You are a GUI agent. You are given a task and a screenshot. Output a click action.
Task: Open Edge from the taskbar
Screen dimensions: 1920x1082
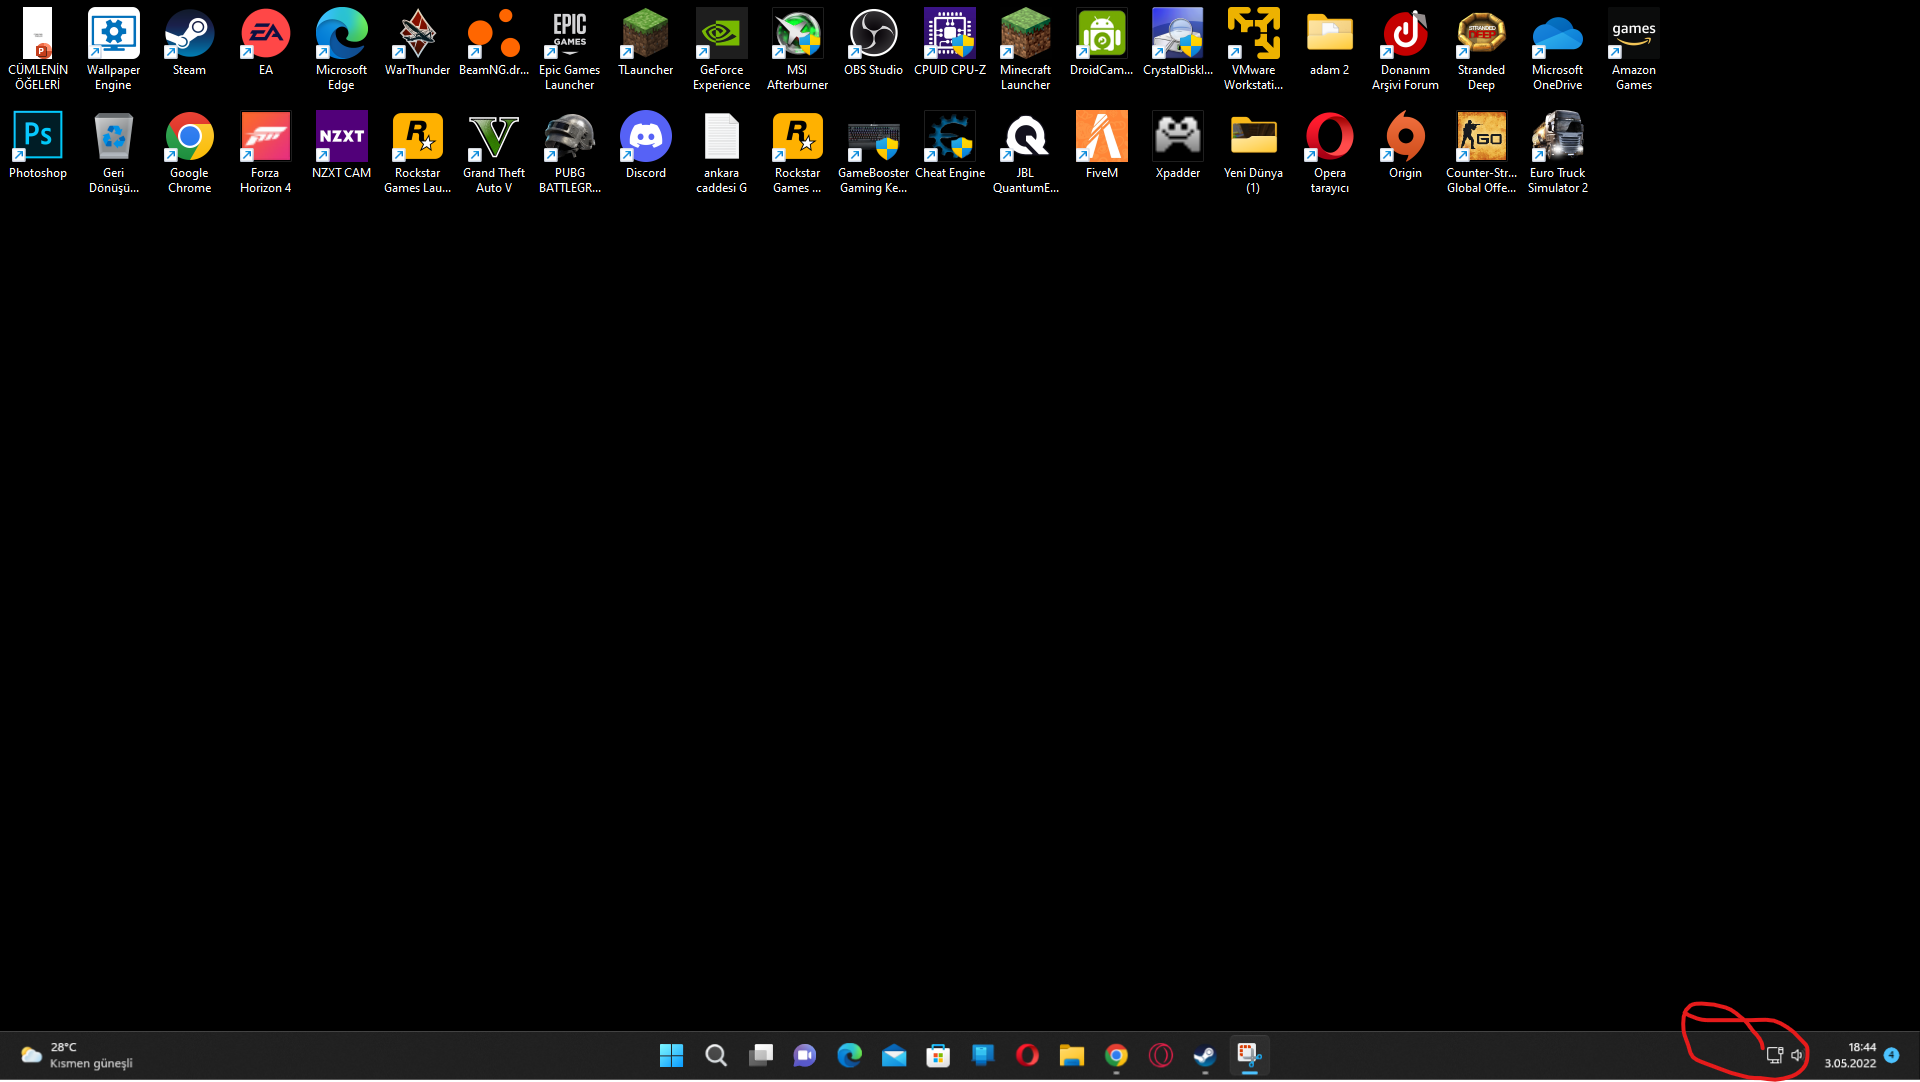coord(850,1056)
